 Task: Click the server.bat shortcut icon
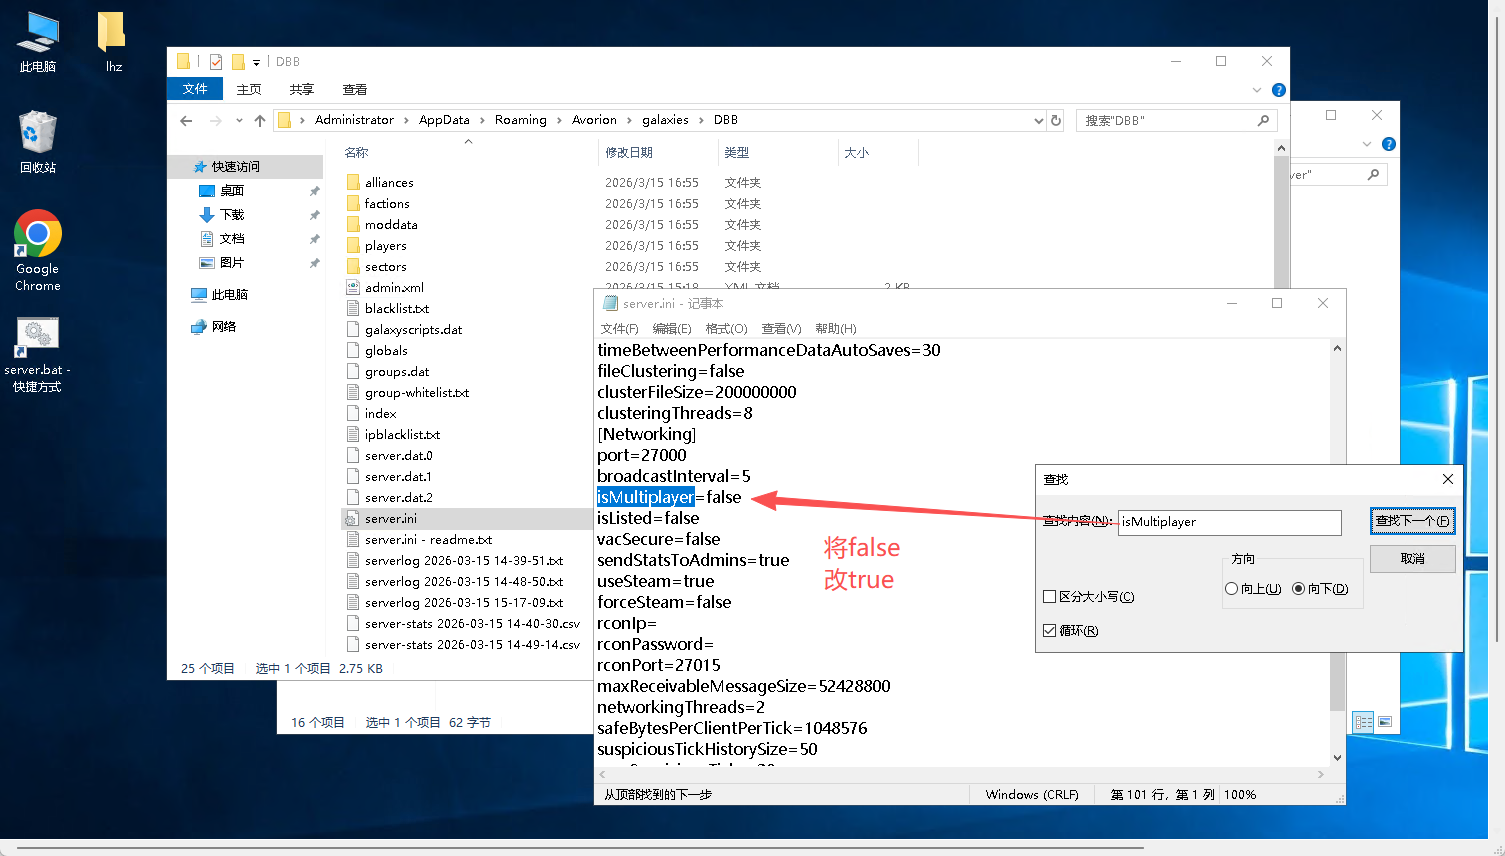tap(37, 339)
